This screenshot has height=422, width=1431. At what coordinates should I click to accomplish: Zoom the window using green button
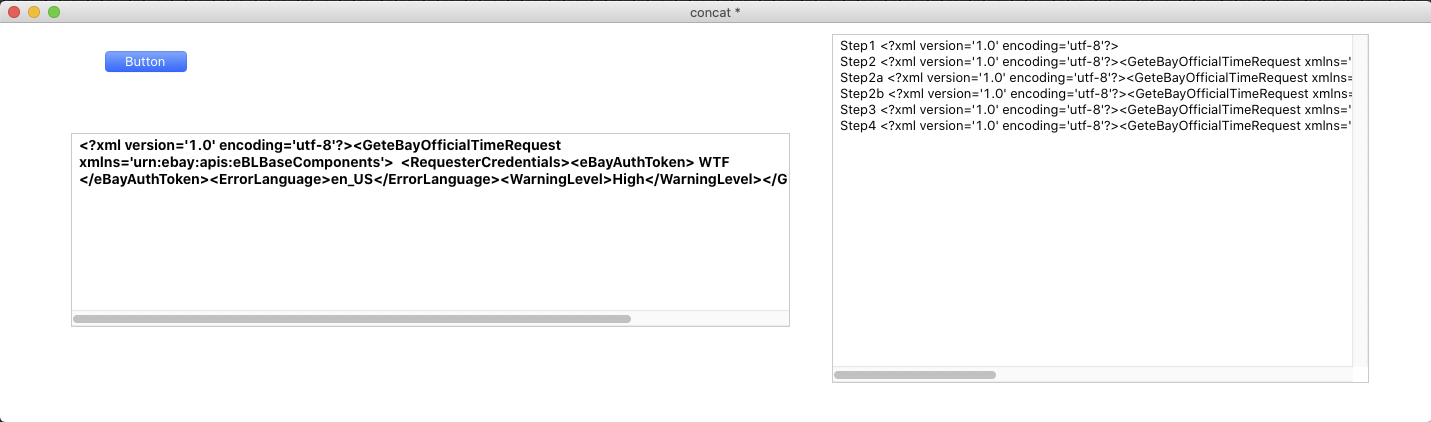point(54,12)
